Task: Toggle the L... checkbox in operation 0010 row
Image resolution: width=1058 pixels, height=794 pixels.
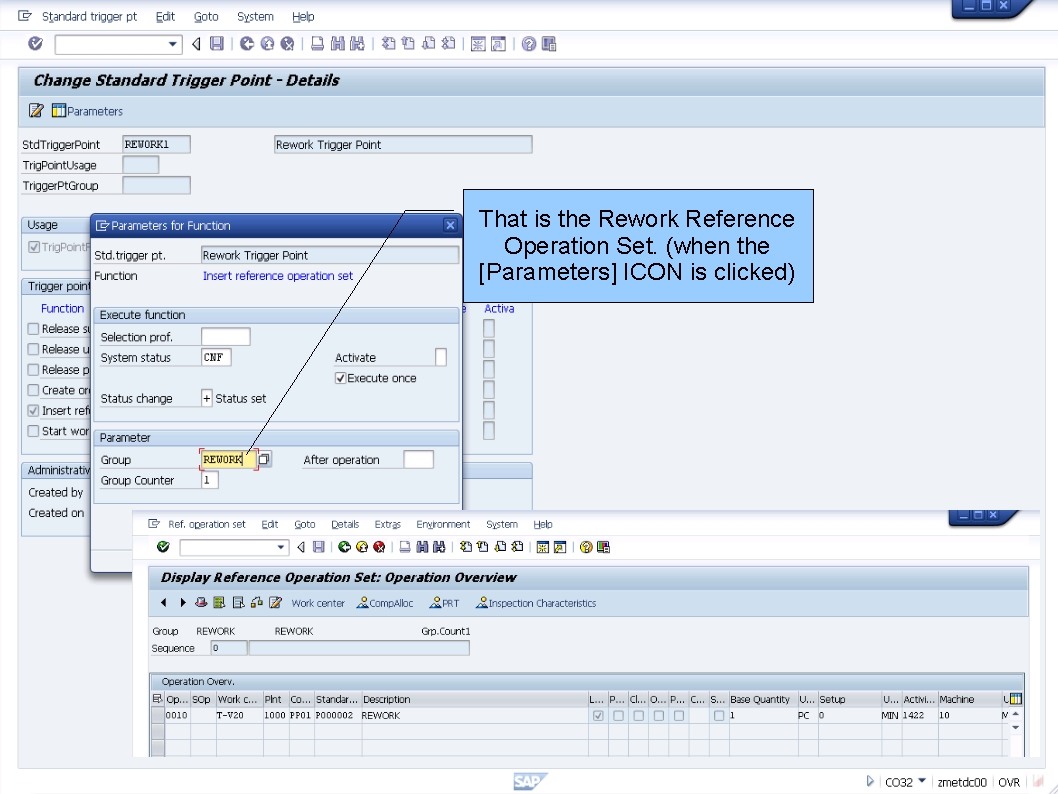Action: click(598, 716)
